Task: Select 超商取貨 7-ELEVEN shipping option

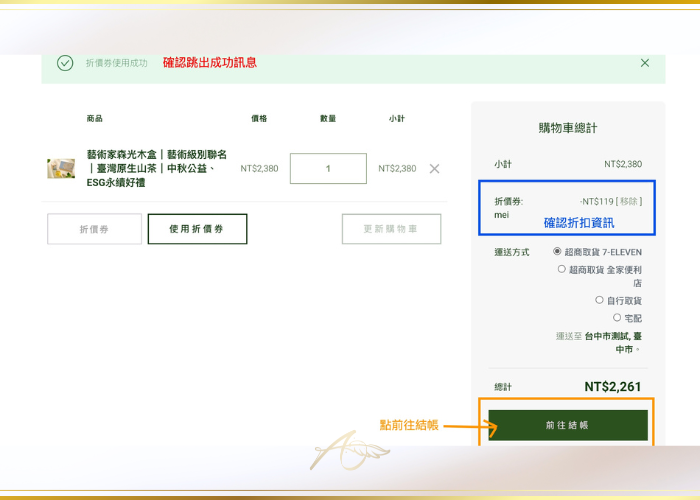Action: pos(557,251)
